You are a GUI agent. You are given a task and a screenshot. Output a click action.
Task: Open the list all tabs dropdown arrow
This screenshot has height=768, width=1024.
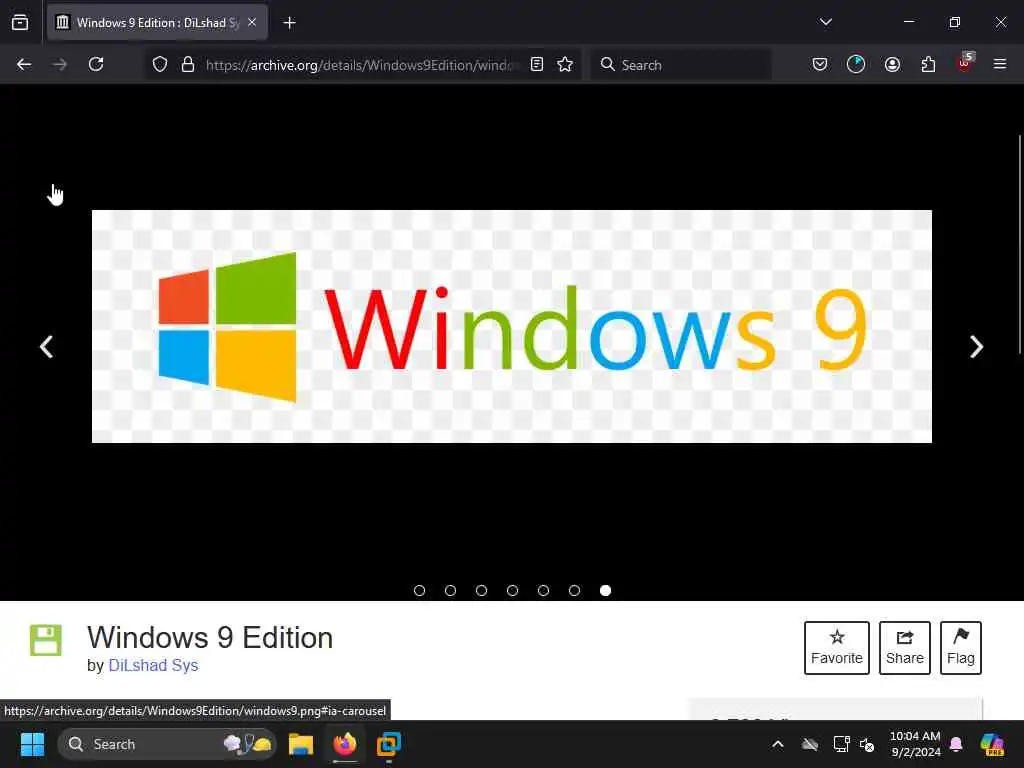tap(825, 22)
